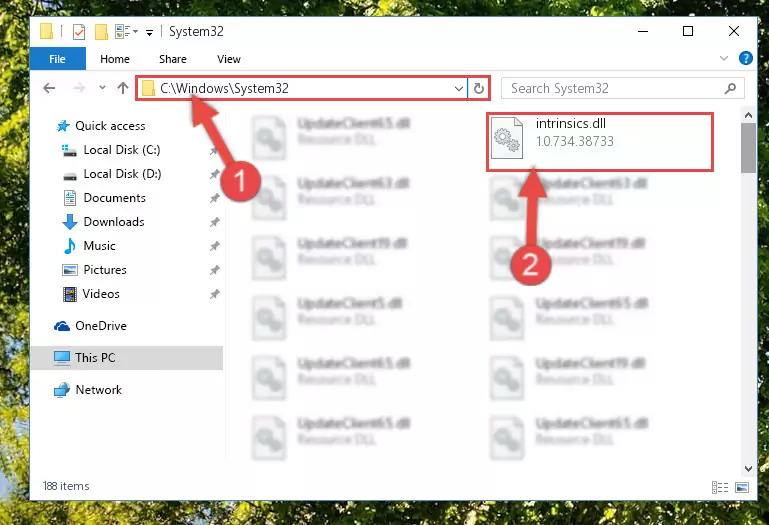The image size is (769, 525).
Task: Click the This PC monitor icon
Action: 62,358
